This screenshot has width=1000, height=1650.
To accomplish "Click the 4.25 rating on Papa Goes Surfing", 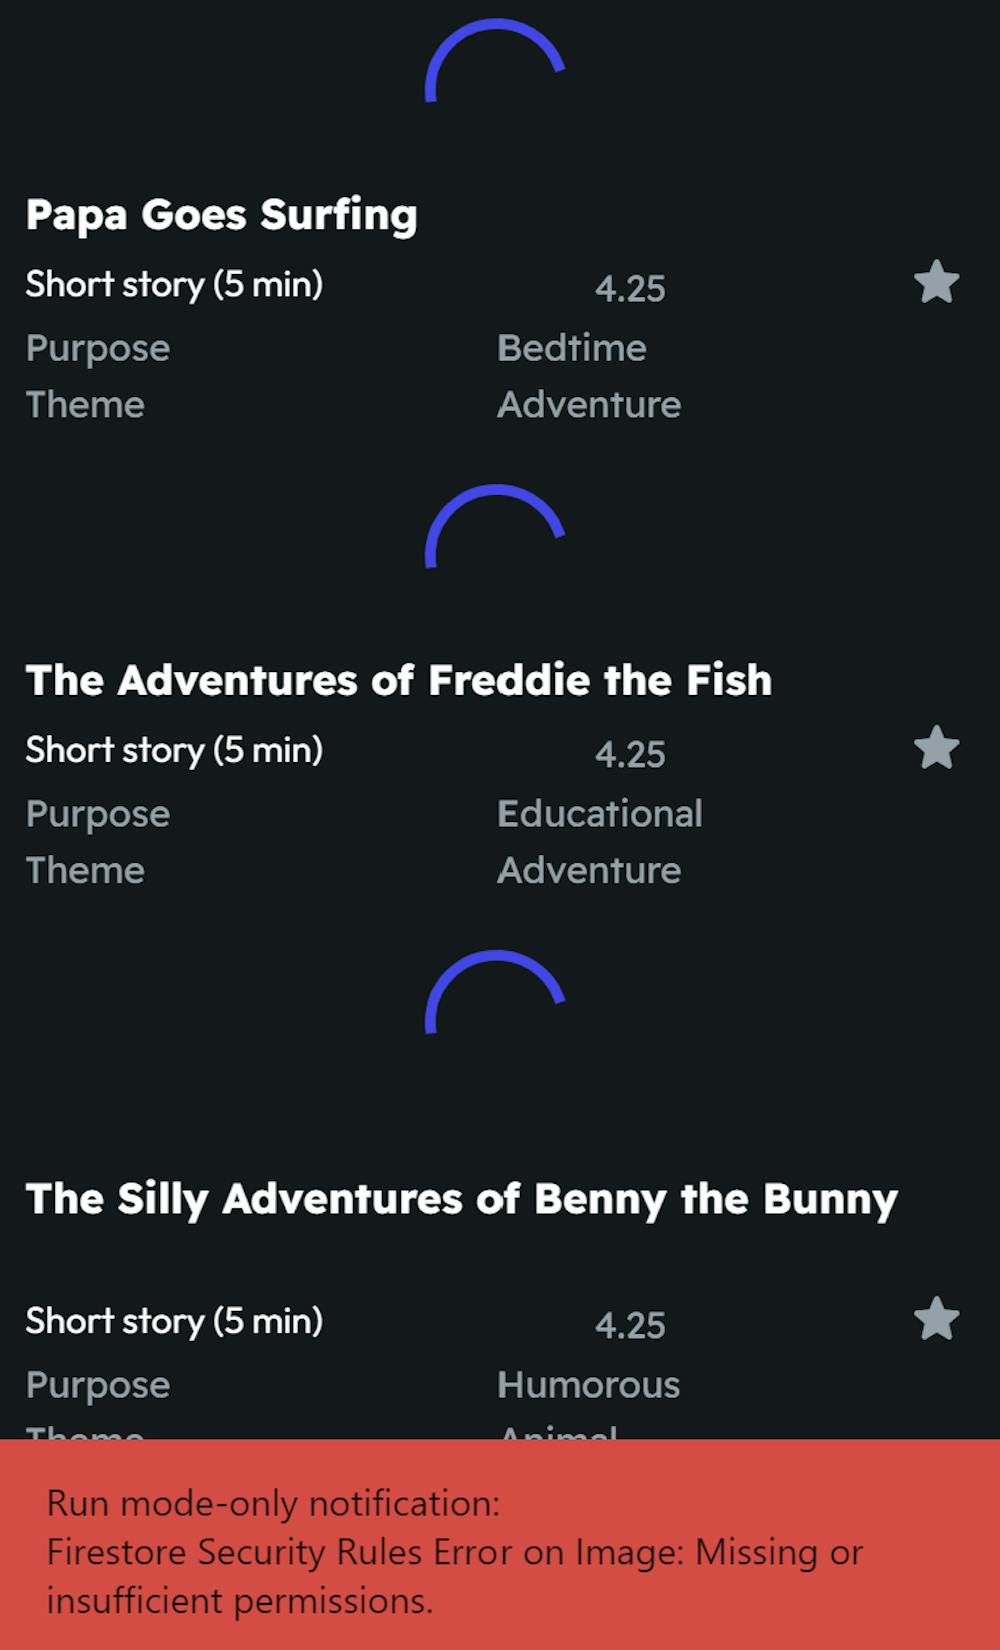I will 630,289.
